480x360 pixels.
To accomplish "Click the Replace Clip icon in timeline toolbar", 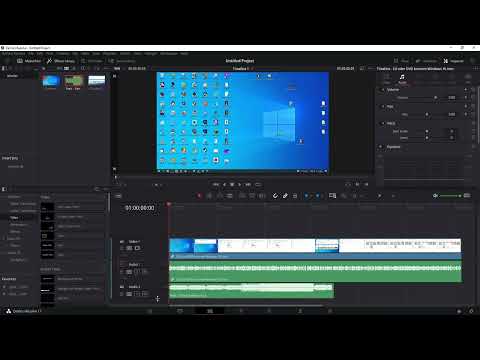I will tap(262, 196).
